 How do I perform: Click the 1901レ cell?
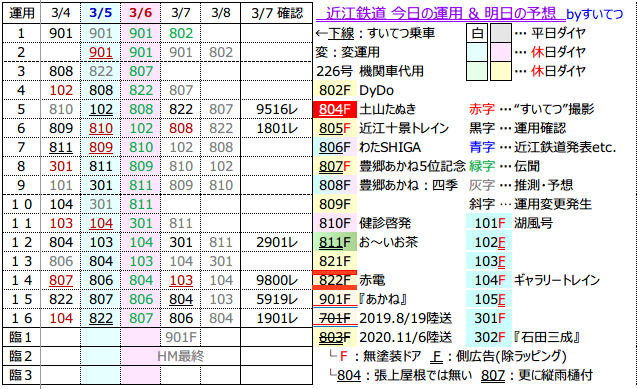[277, 318]
